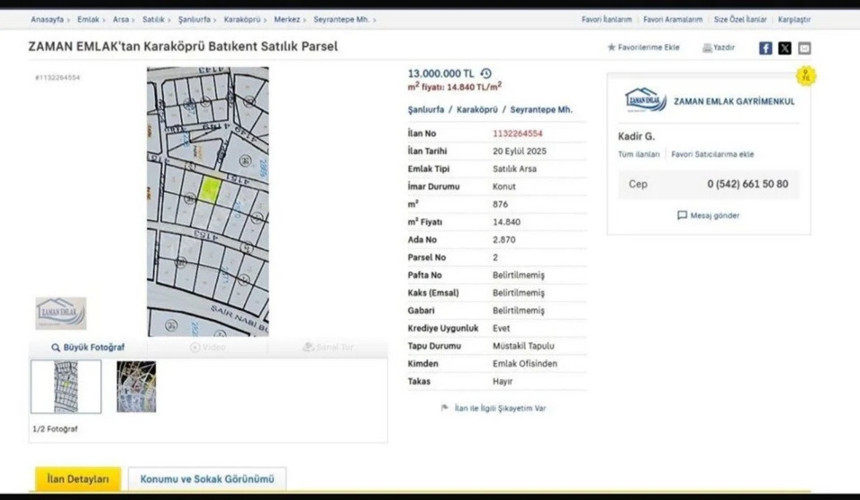Click magnifier icon for Büyük Fotoğraf

55,348
